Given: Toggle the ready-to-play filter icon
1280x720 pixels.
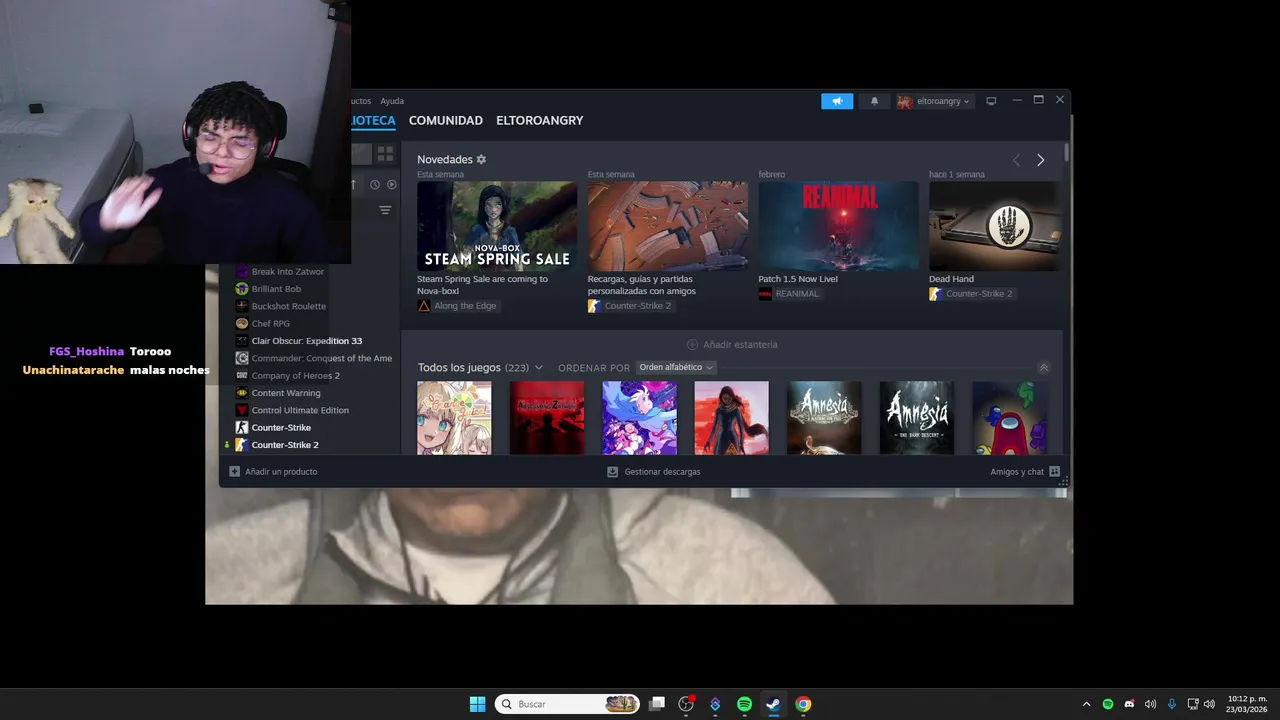Looking at the screenshot, I should 392,184.
